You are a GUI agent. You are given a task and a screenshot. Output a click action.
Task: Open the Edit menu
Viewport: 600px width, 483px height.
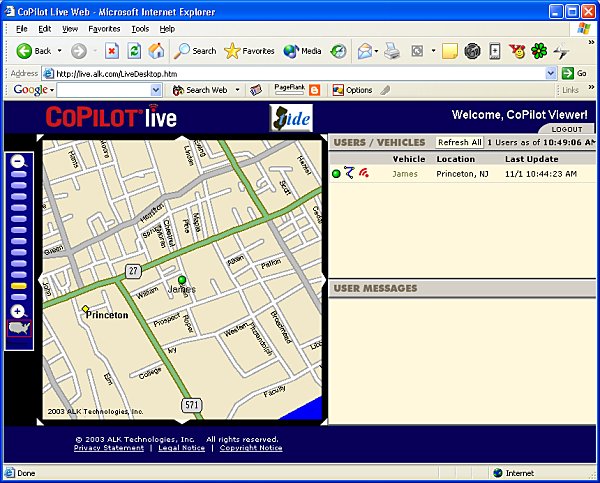(45, 29)
